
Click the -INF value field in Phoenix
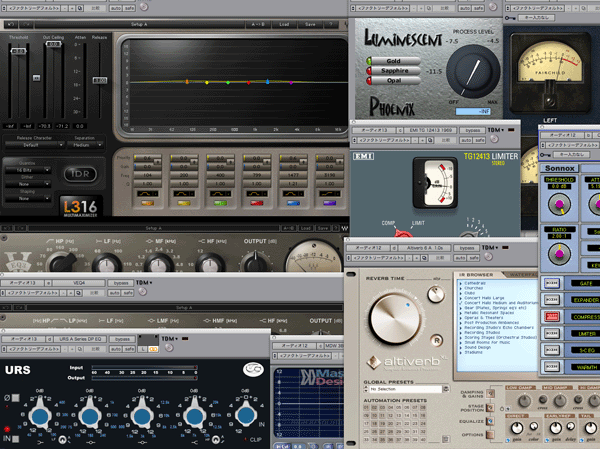(473, 111)
